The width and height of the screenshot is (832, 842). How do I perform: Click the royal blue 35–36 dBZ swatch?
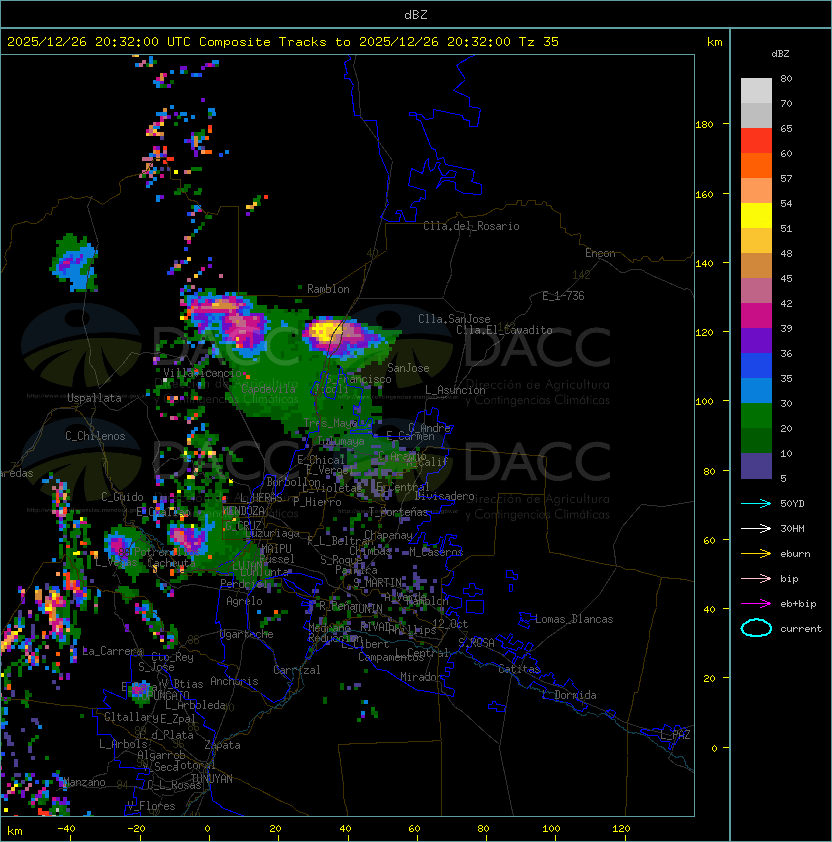756,365
